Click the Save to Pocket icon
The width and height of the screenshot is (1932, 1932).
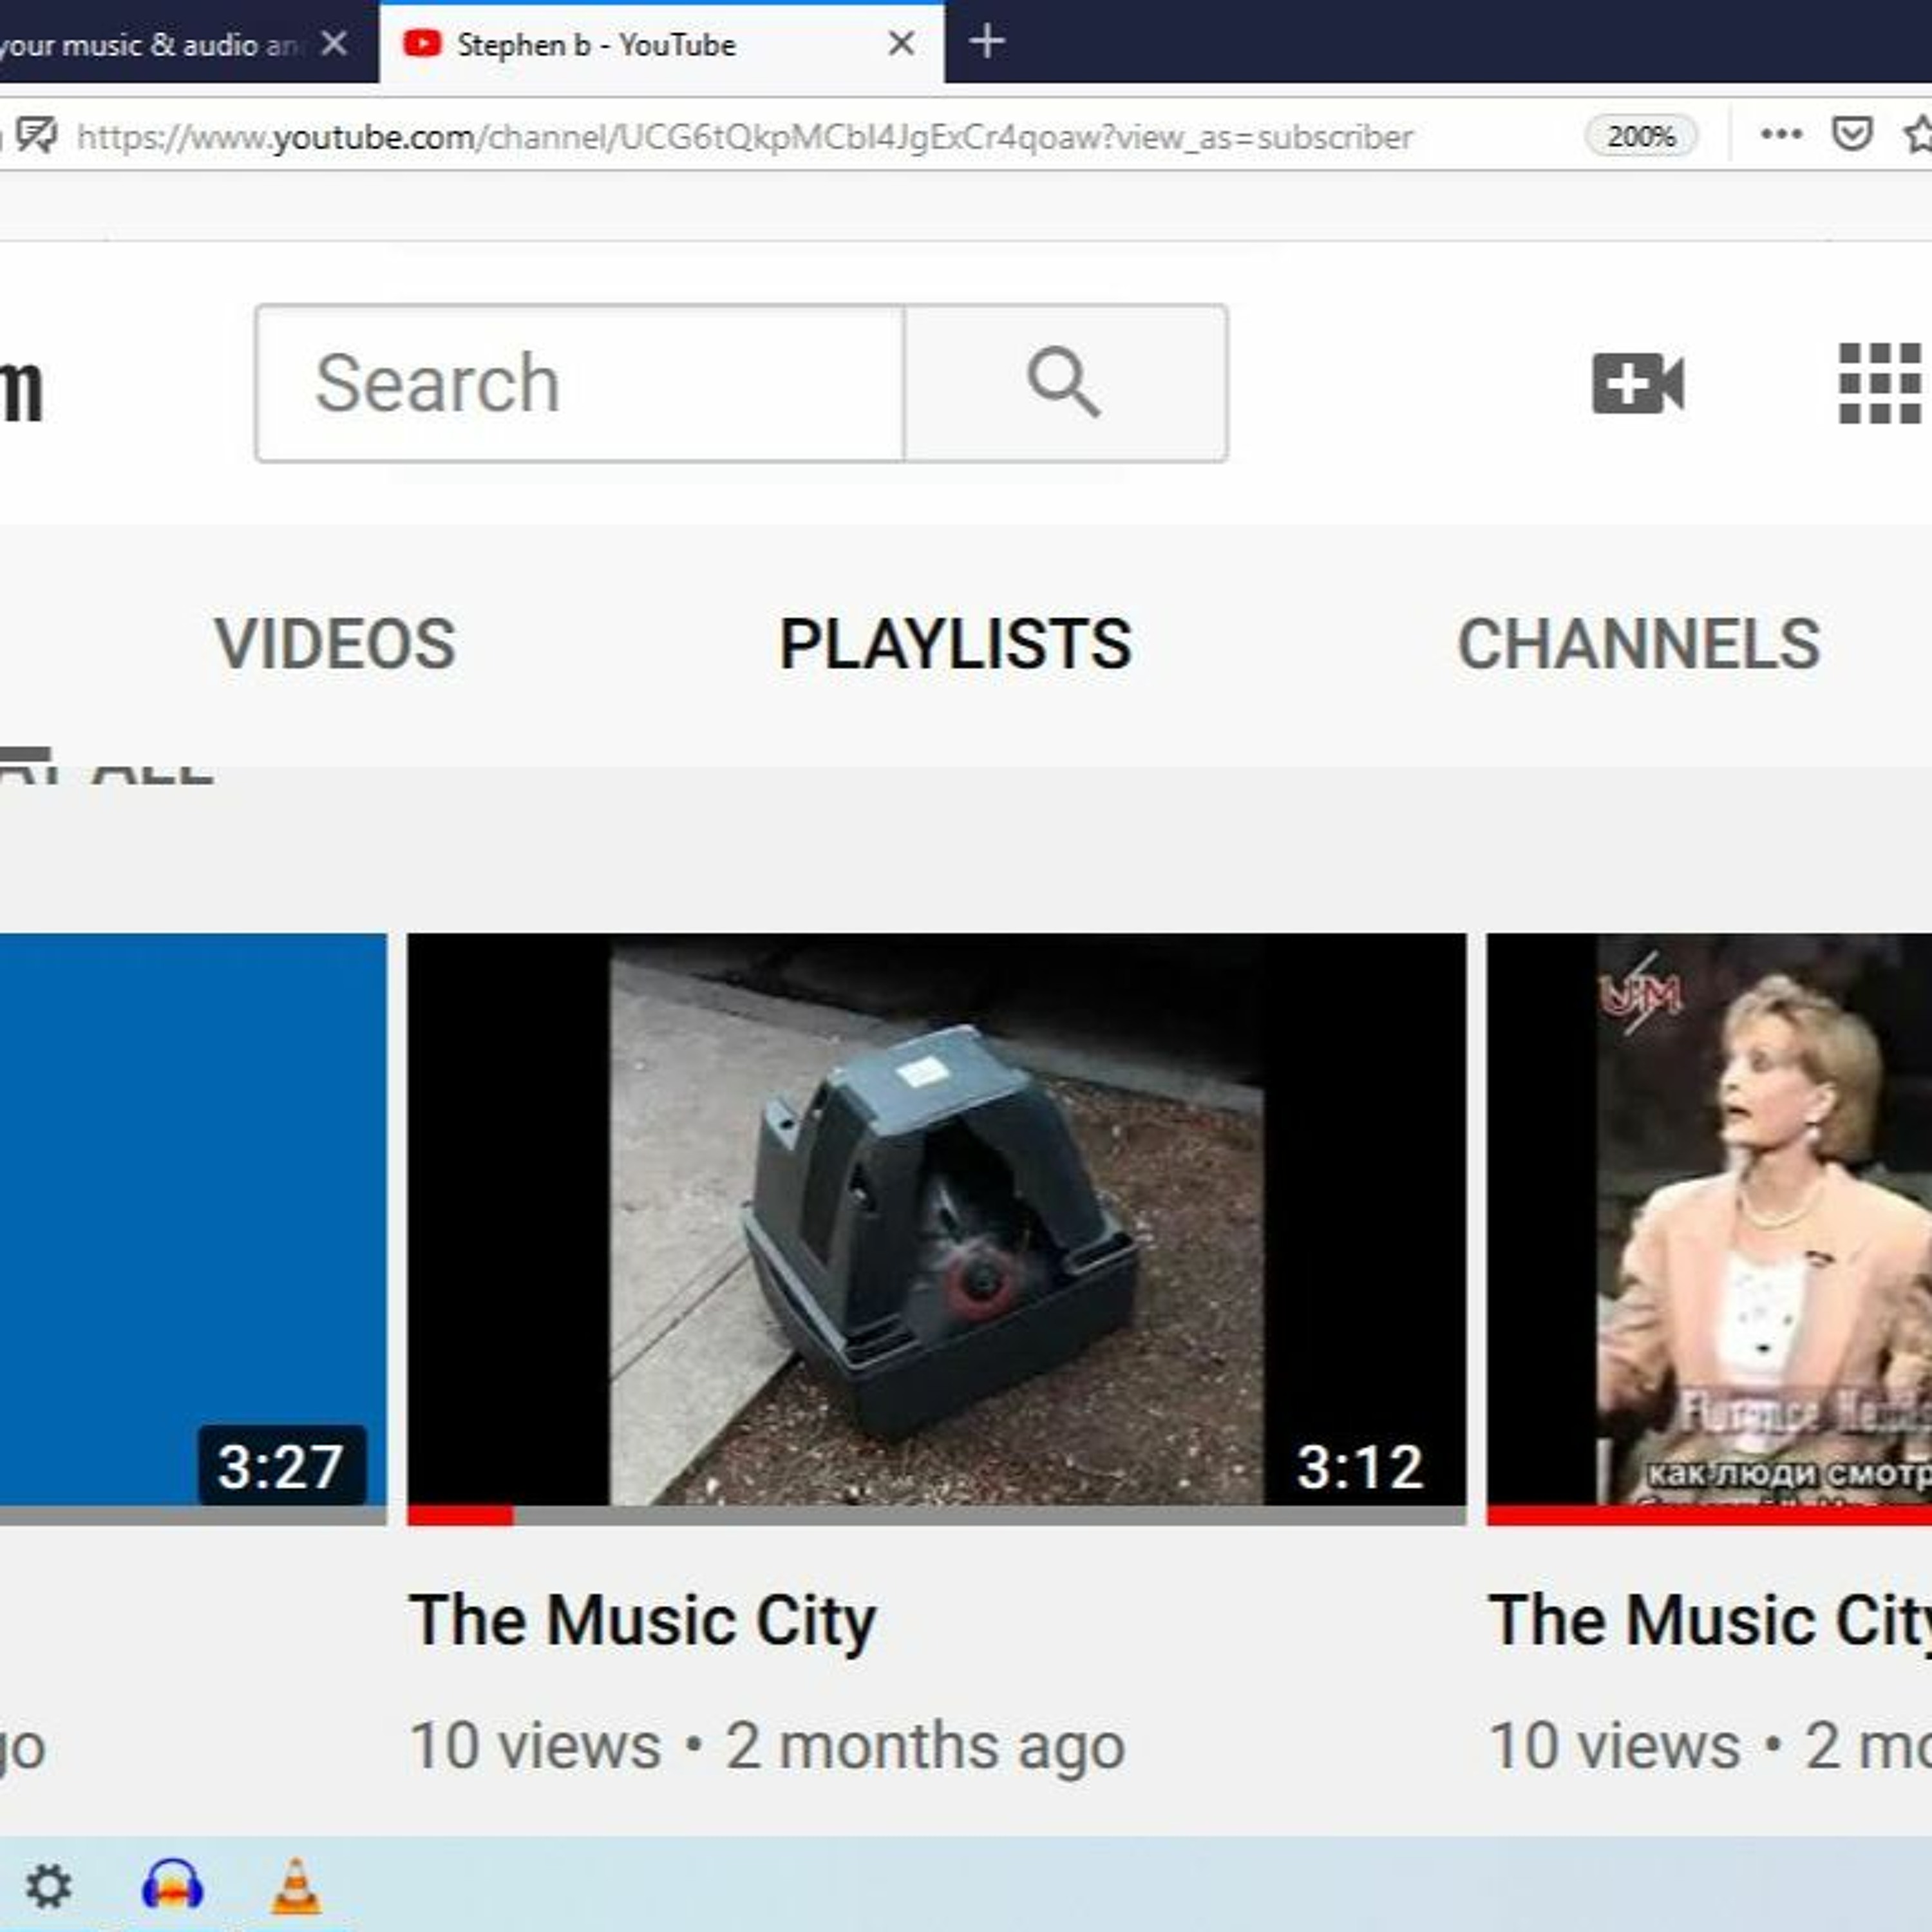click(x=1851, y=134)
